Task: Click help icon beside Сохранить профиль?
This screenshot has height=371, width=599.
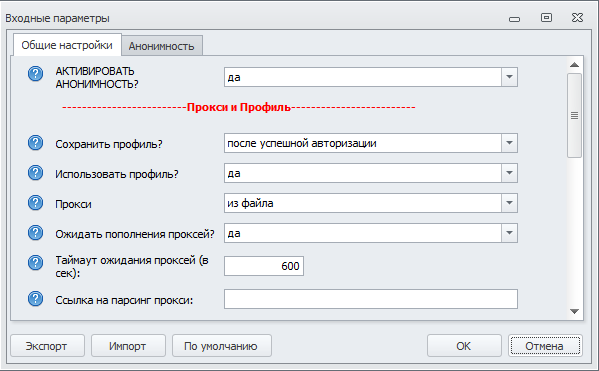Action: coord(36,143)
